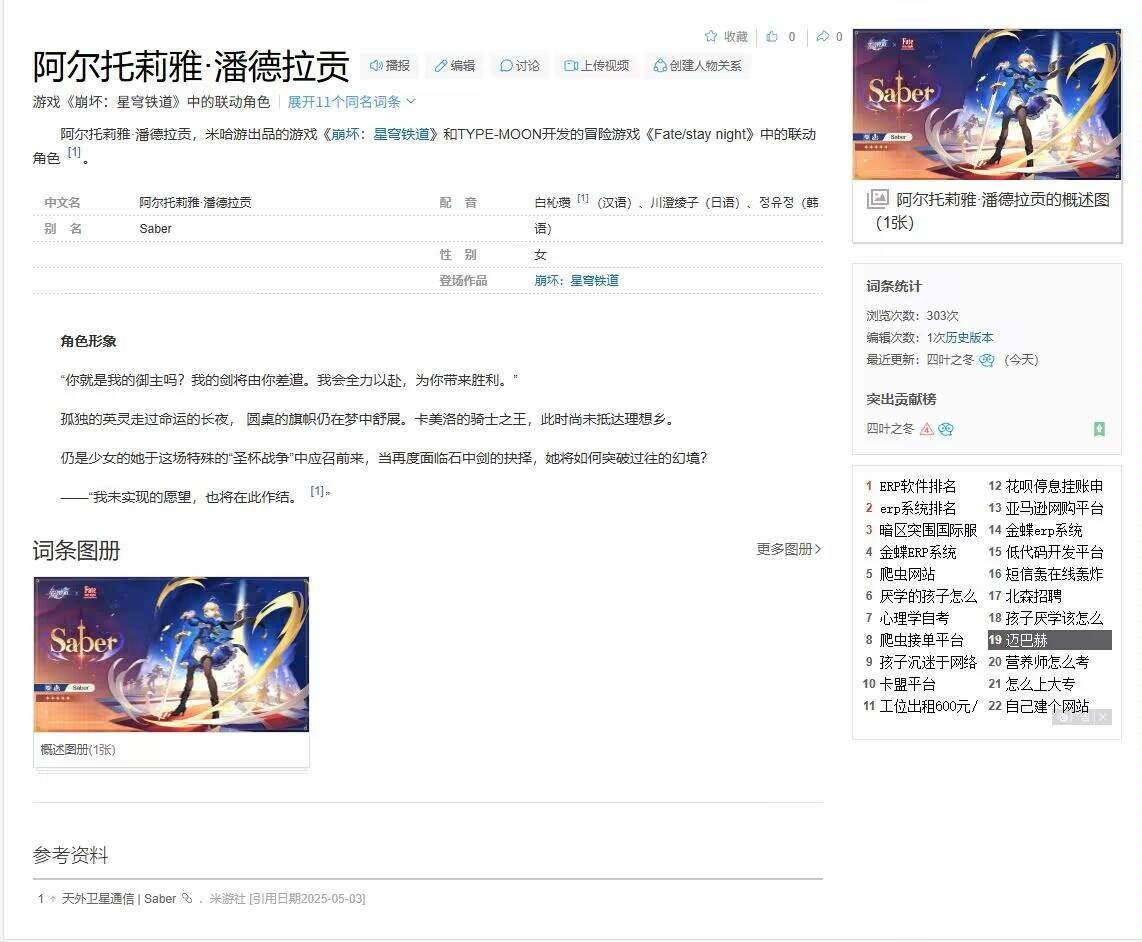Open ad link 孩子厌学该怎么
Image resolution: width=1142 pixels, height=942 pixels.
tap(1054, 618)
